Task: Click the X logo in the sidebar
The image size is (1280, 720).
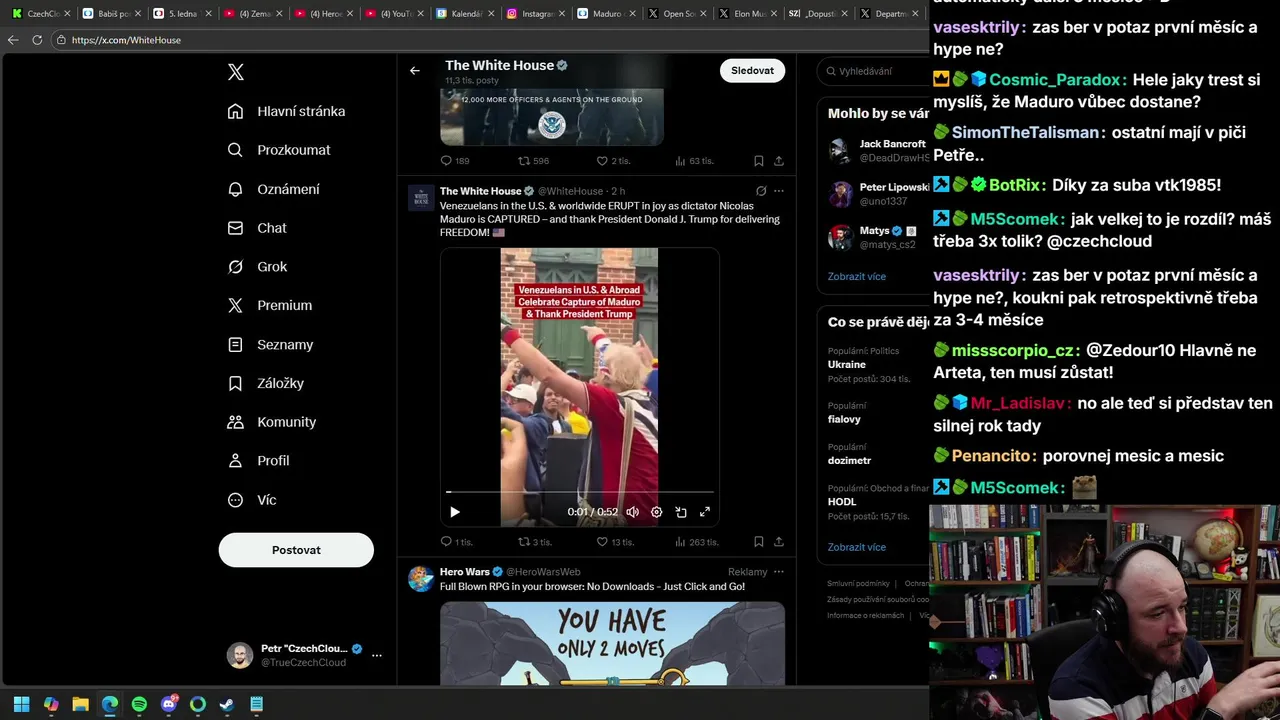Action: (235, 72)
